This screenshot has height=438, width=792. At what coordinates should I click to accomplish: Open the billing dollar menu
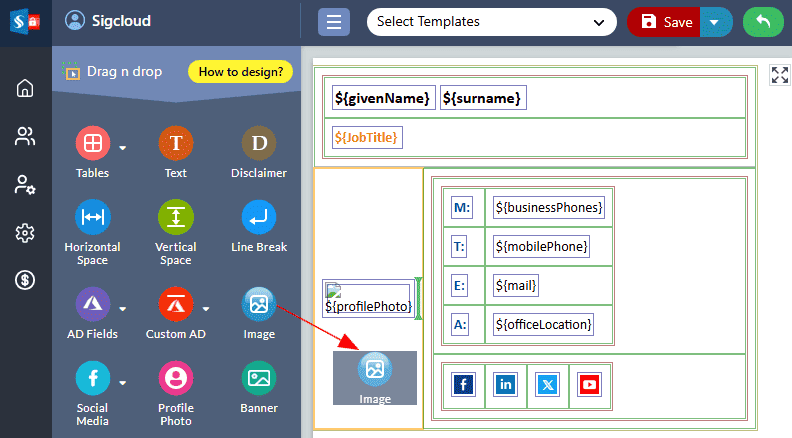pos(25,281)
